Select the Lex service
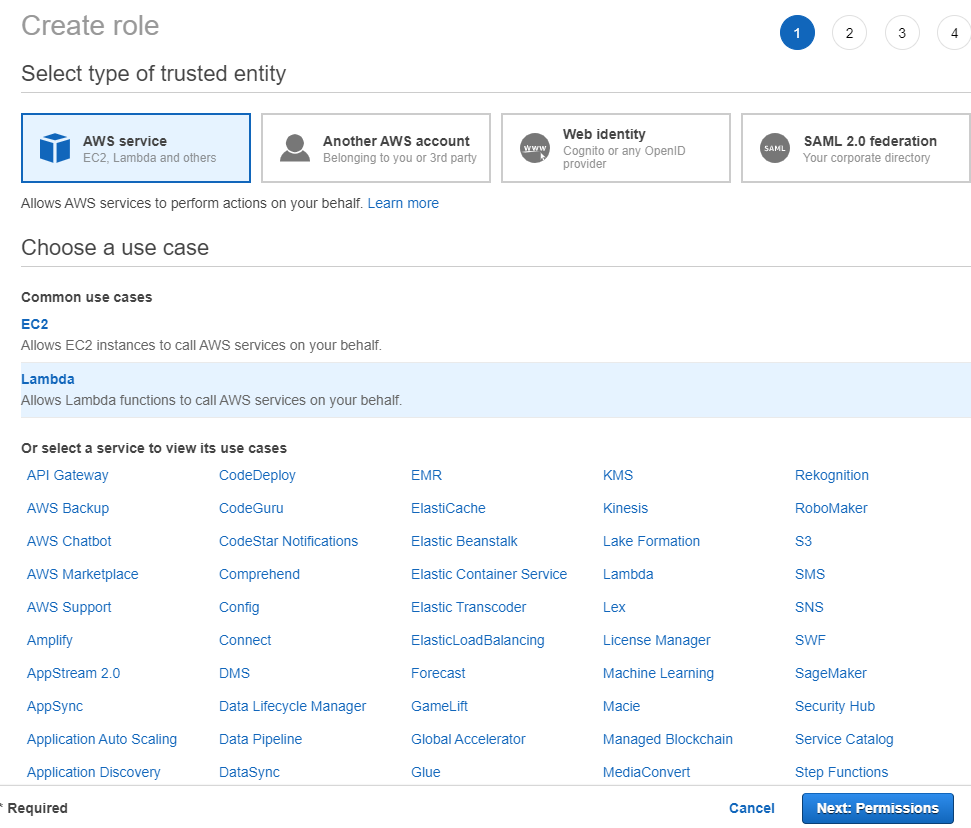 (x=614, y=607)
